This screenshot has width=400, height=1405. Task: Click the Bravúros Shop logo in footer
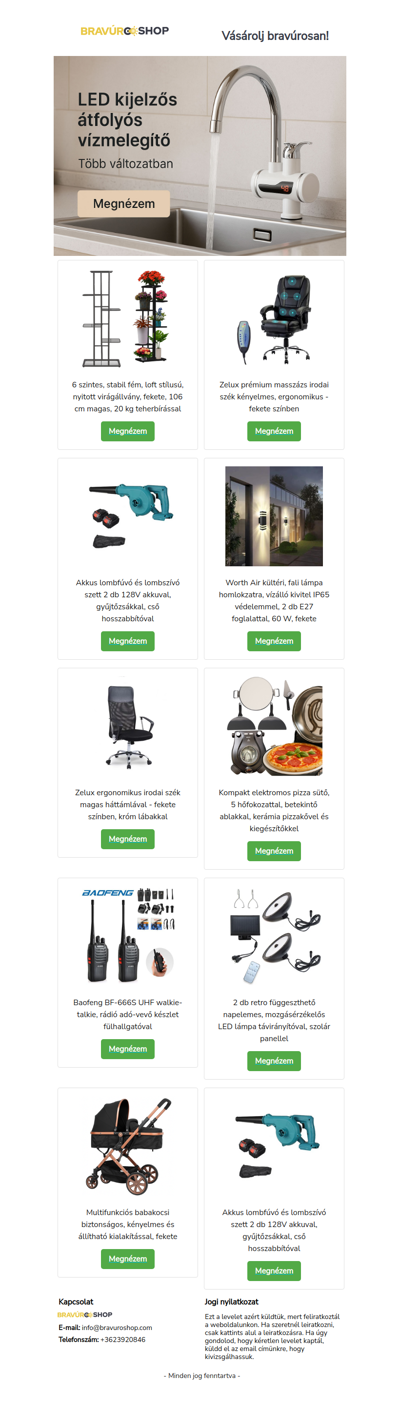pos(85,1315)
